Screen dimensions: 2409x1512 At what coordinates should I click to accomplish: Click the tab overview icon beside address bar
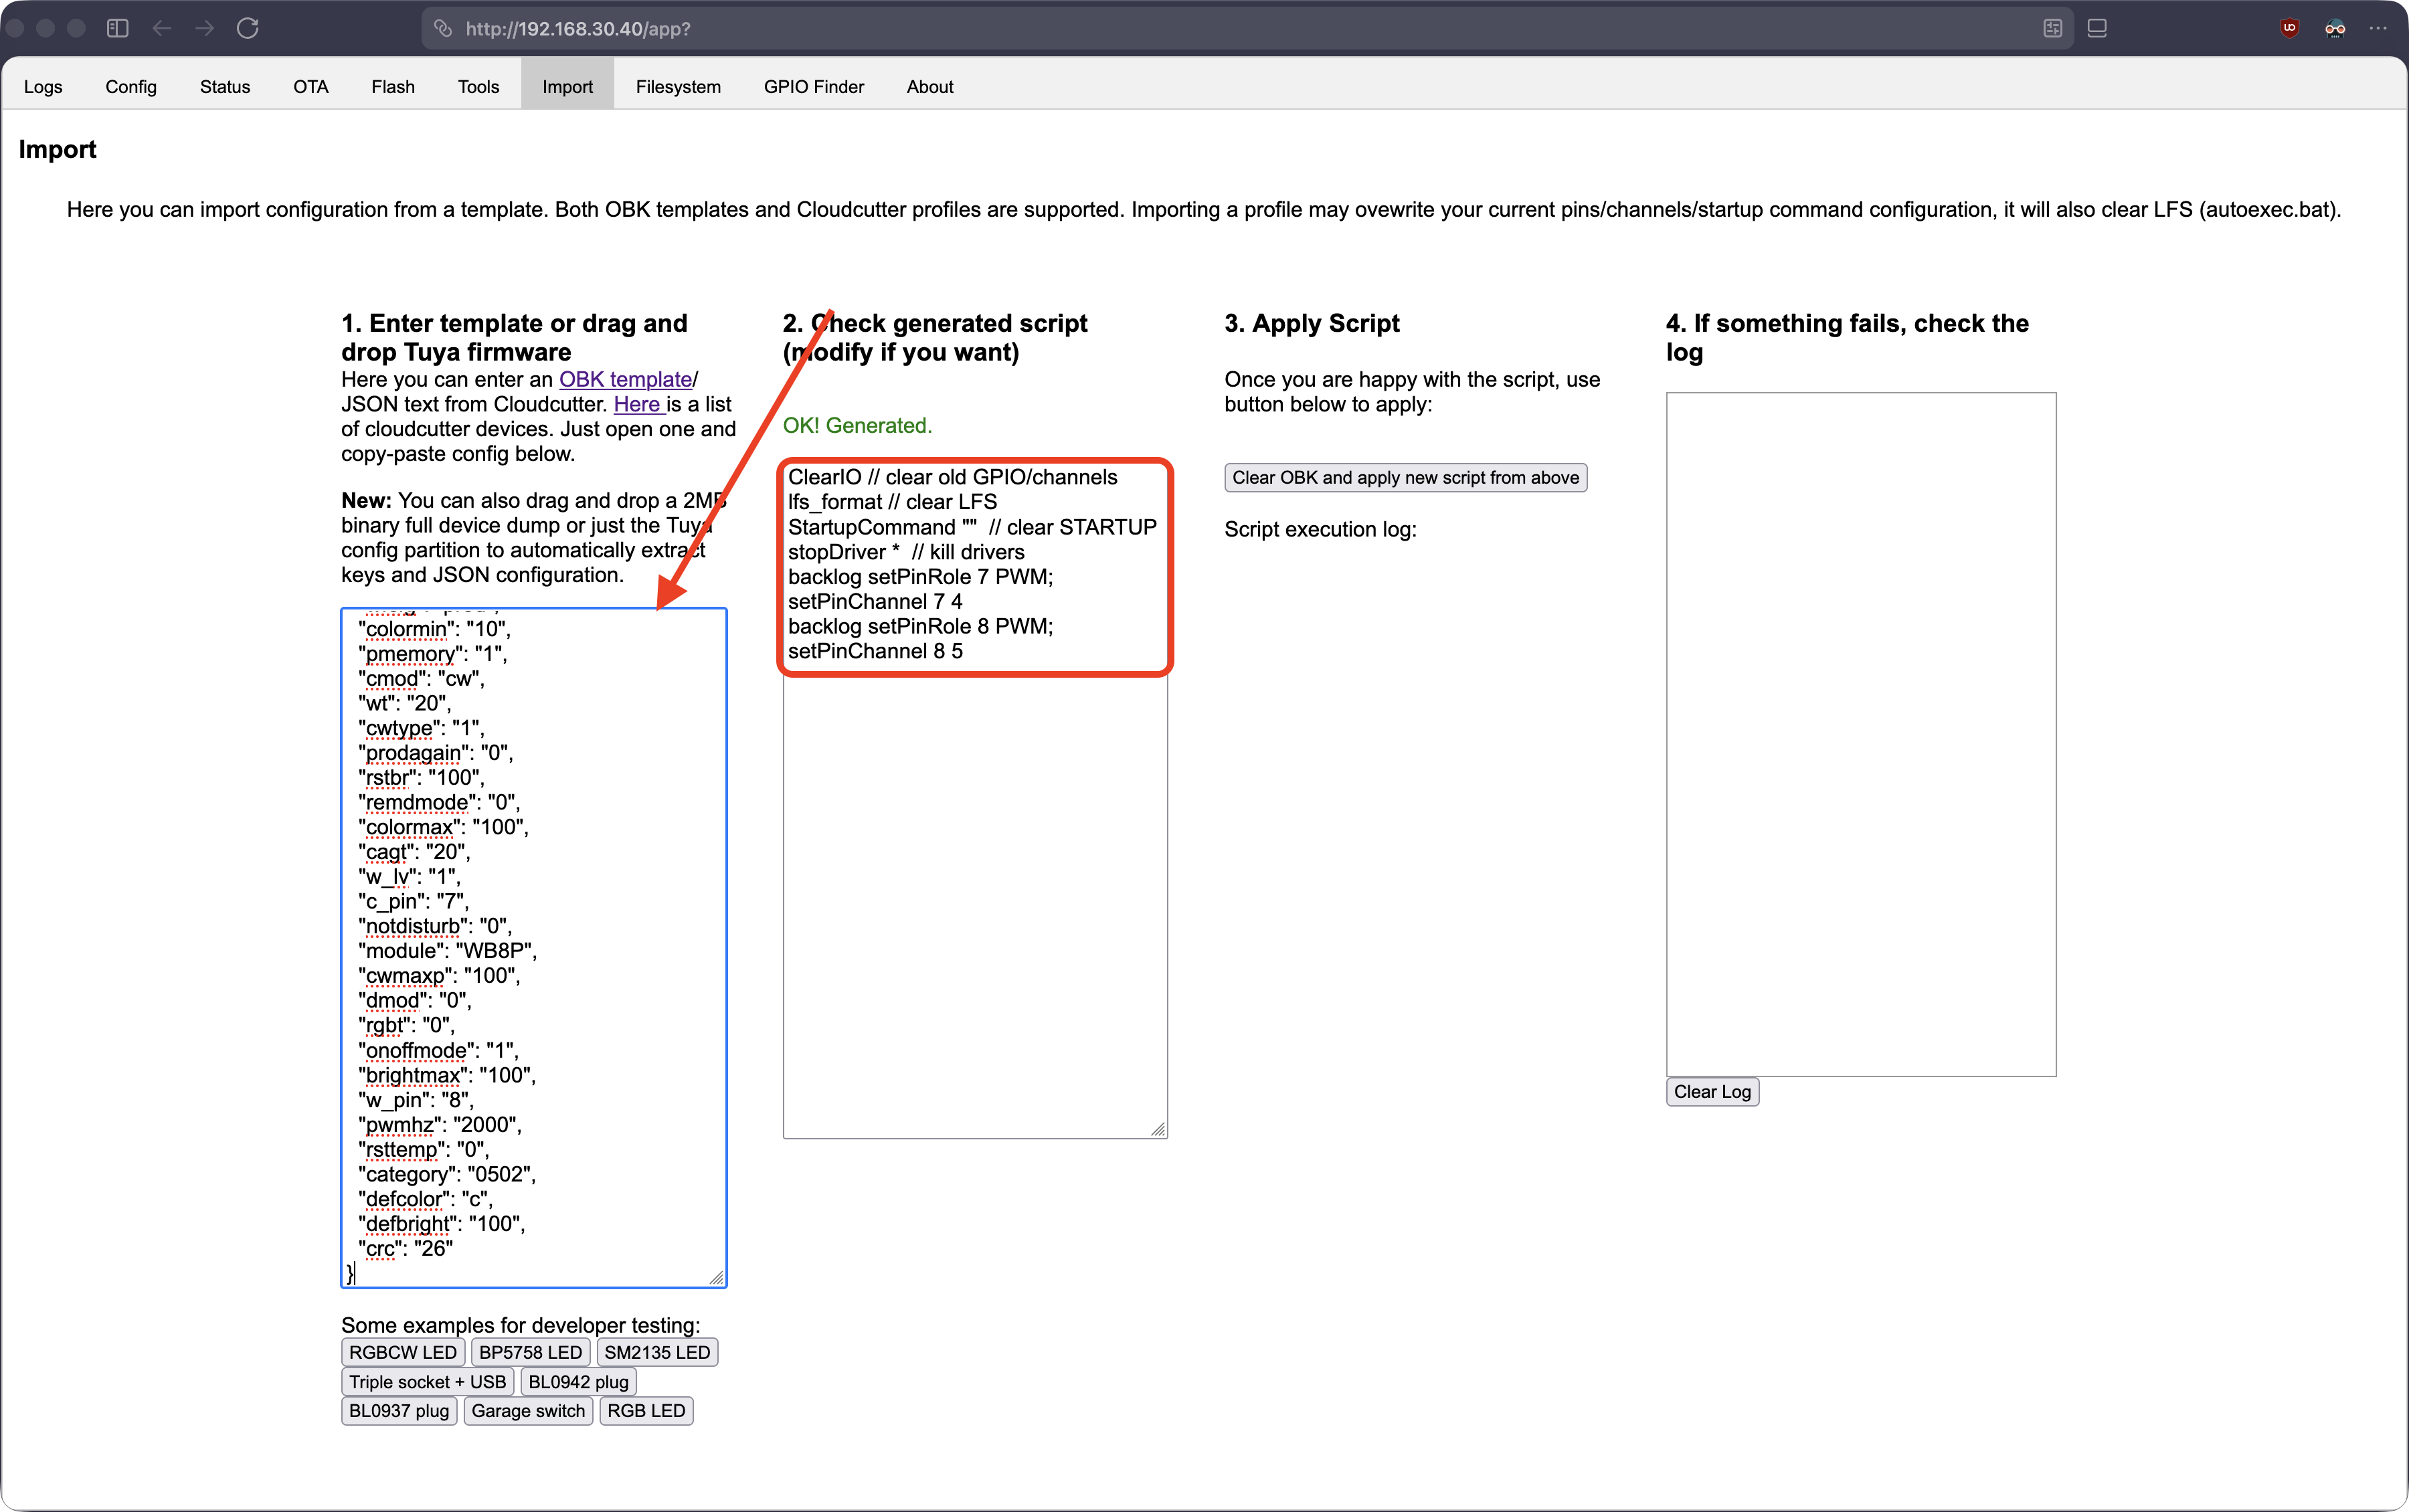pyautogui.click(x=2097, y=28)
